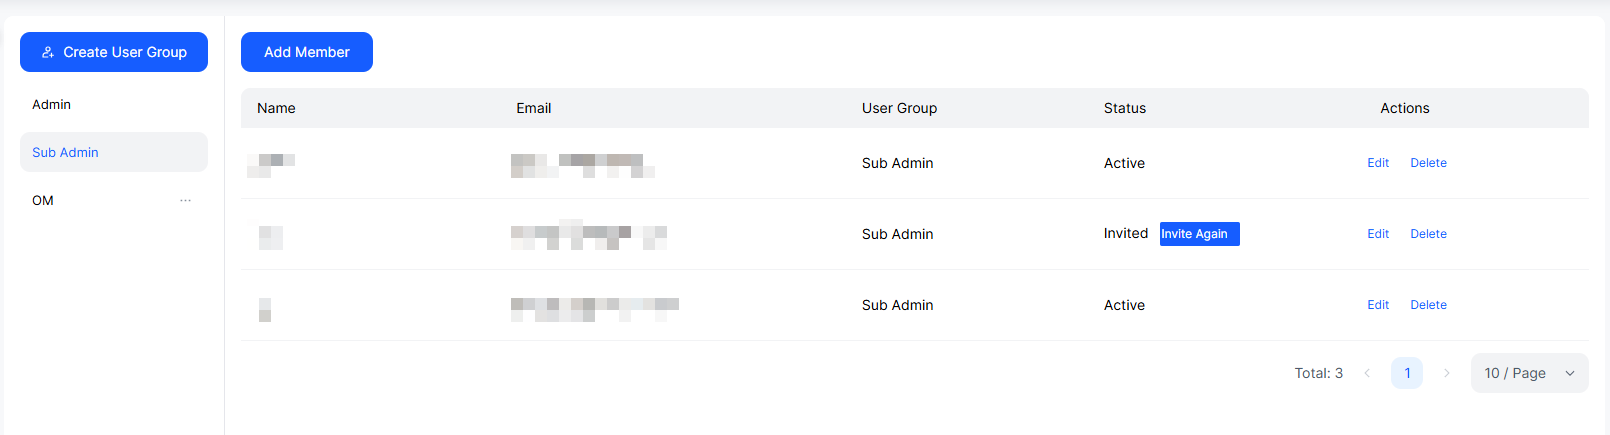Viewport: 1610px width, 435px height.
Task: Open the OM group's three-dot menu
Action: click(185, 200)
